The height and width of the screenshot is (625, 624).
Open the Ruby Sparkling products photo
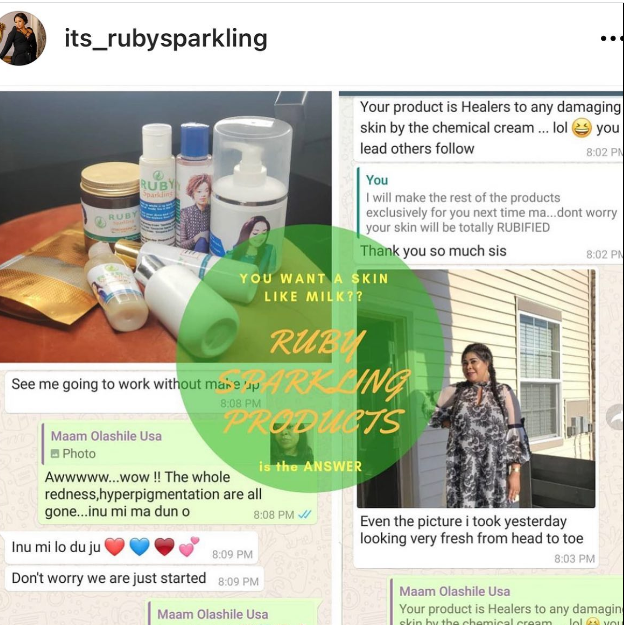click(x=165, y=227)
